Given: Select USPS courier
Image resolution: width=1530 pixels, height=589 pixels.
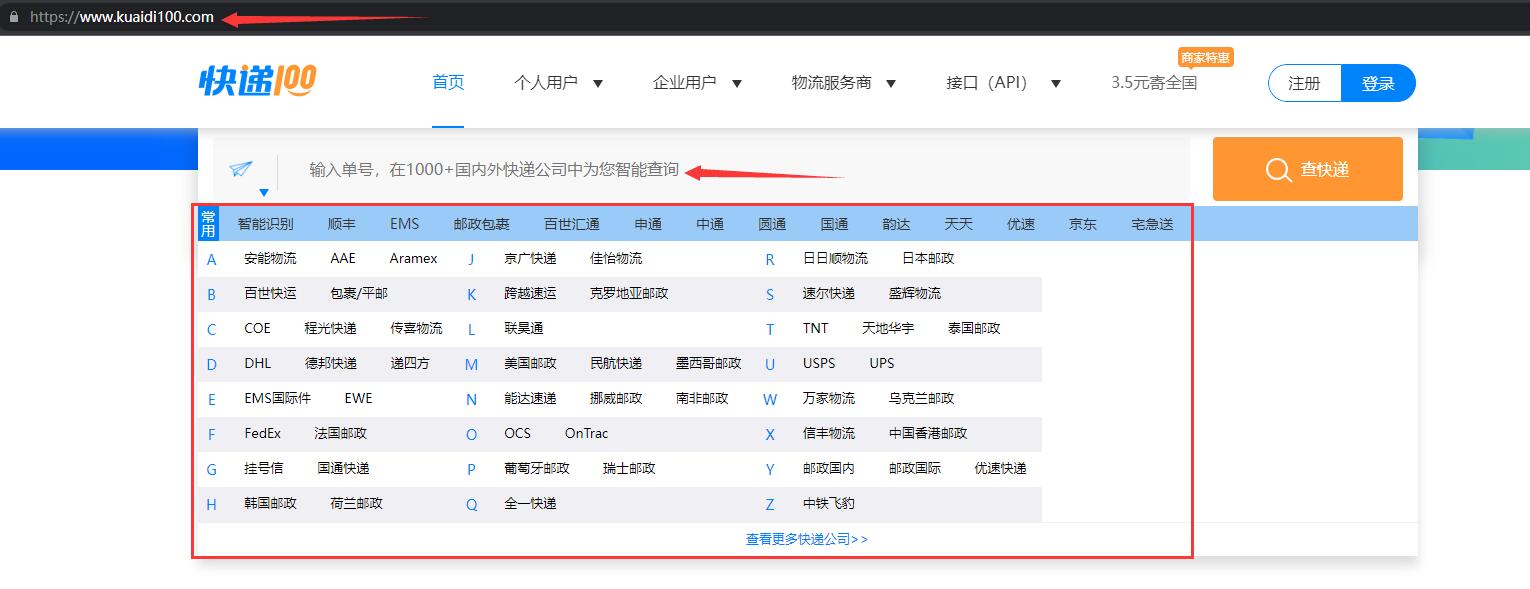Looking at the screenshot, I should [819, 363].
